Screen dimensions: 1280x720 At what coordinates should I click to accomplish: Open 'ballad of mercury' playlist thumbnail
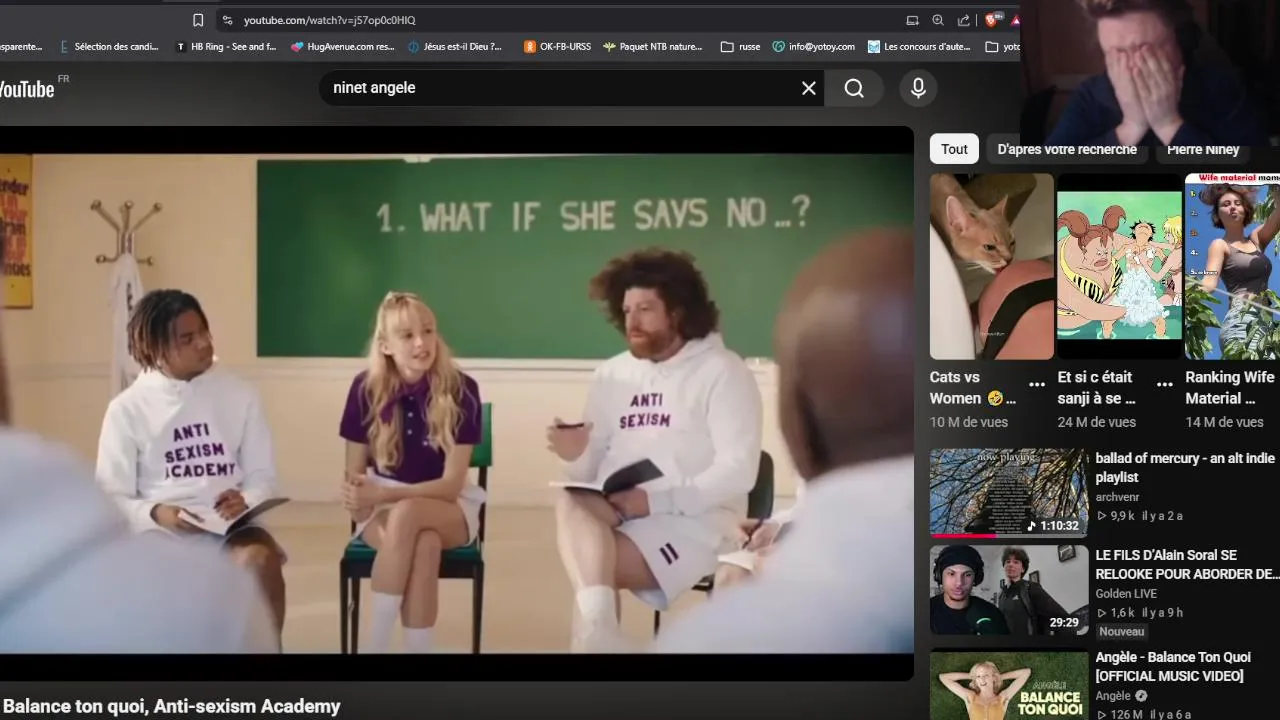click(x=1009, y=493)
